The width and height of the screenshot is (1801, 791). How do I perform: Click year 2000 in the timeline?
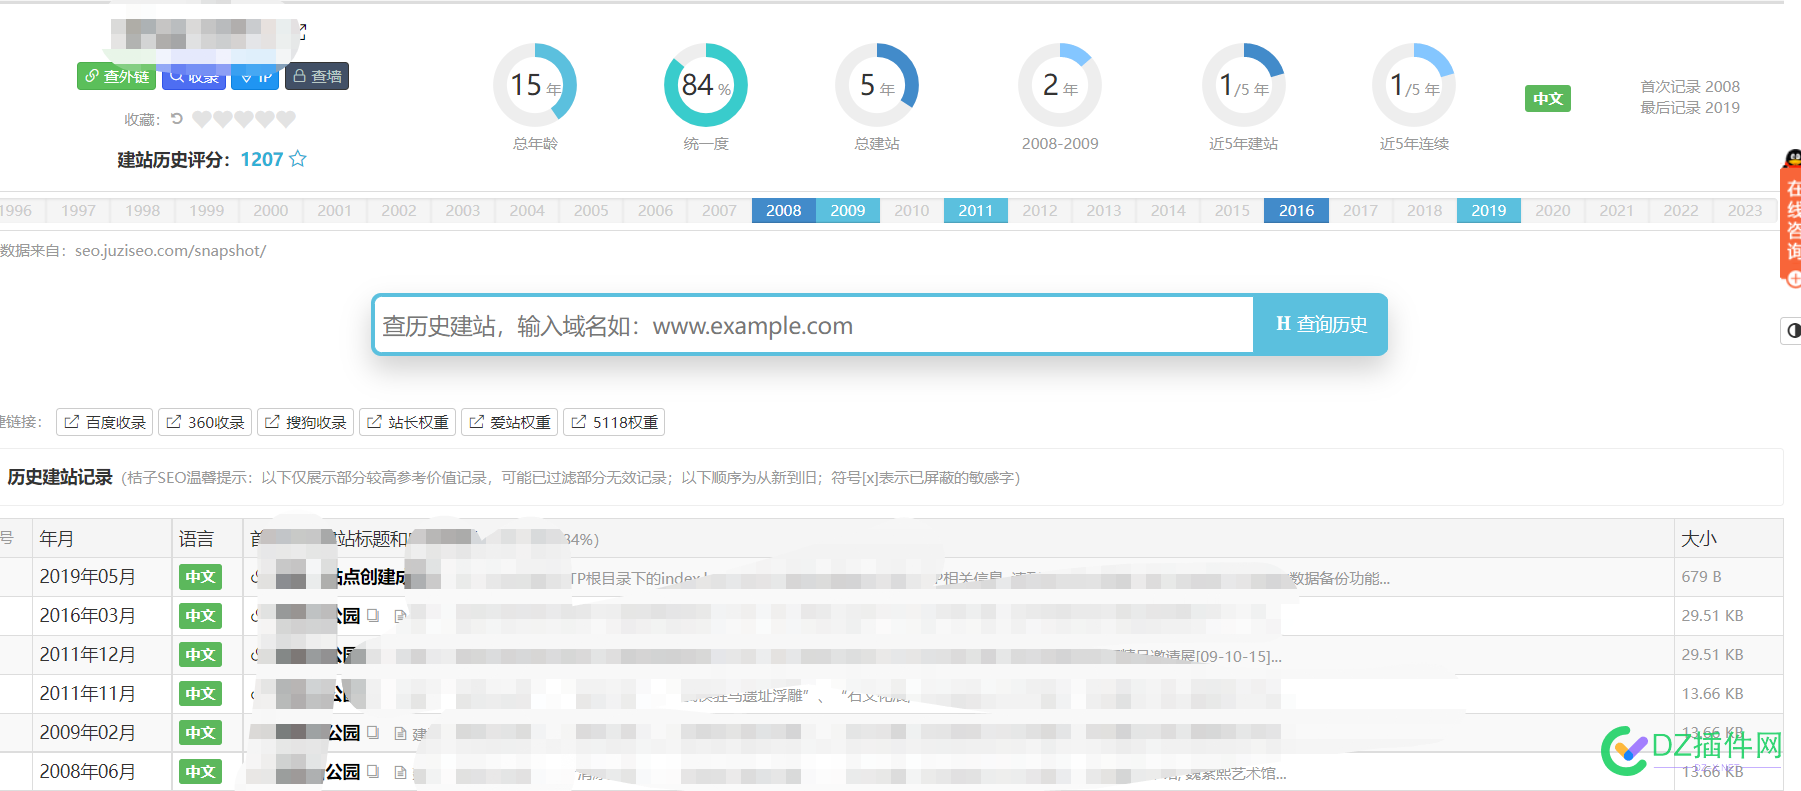pos(271,210)
